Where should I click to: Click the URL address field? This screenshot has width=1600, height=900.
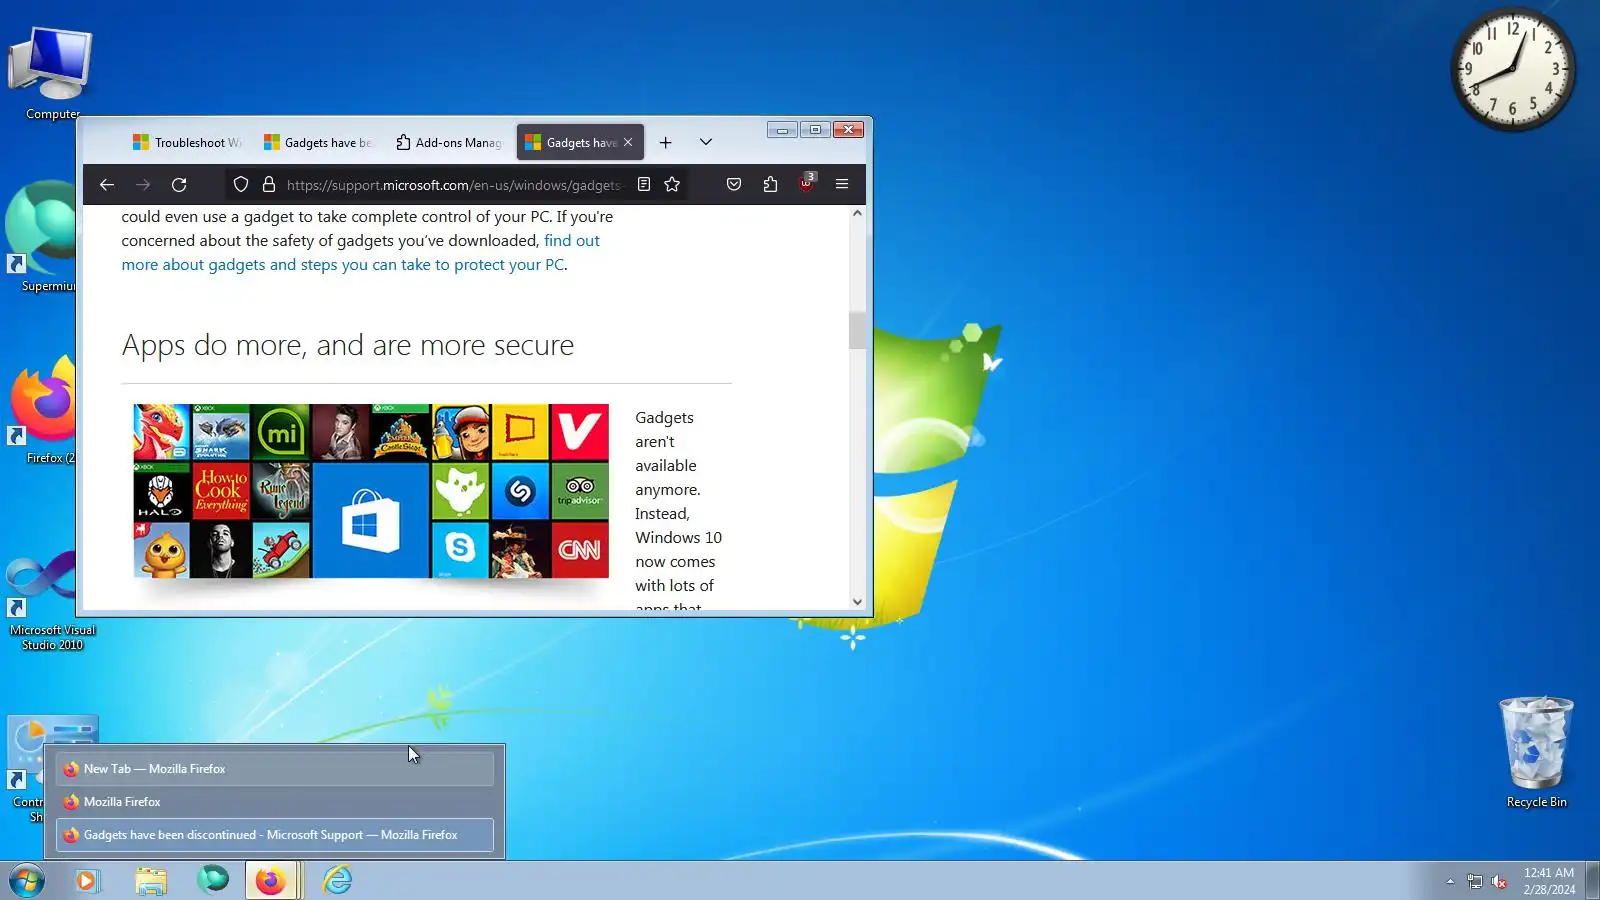452,185
